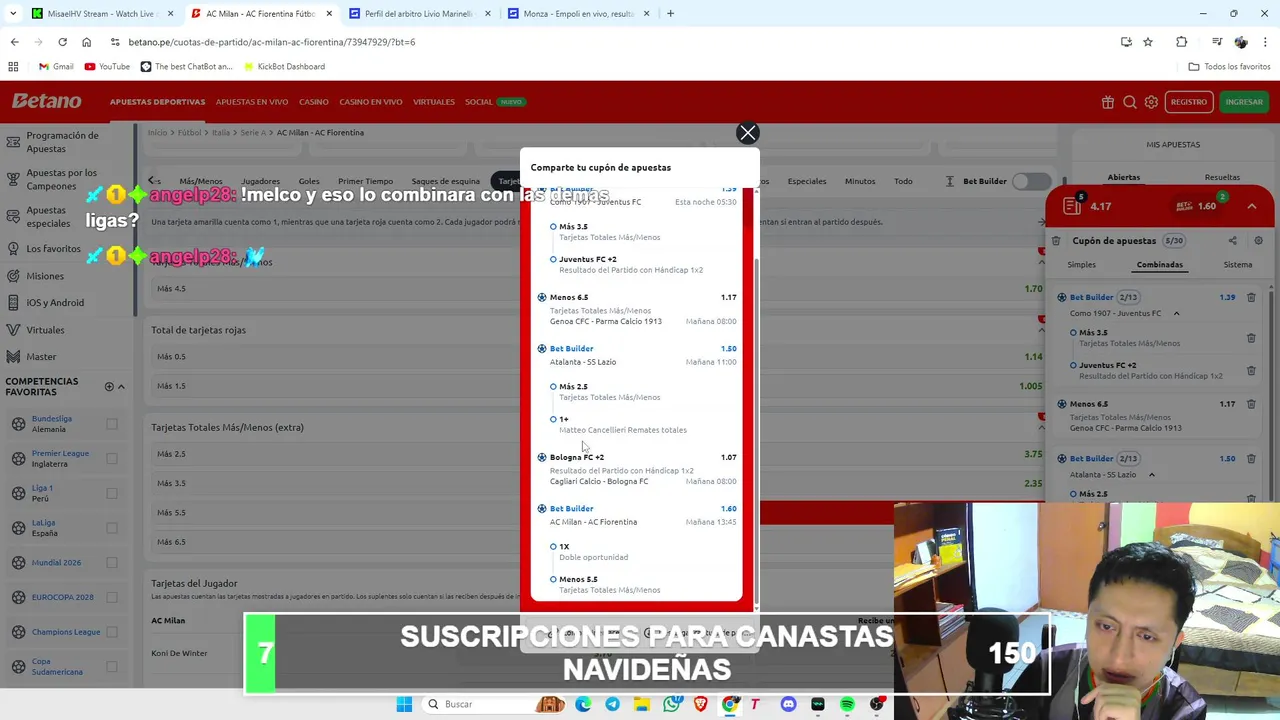Switch to Apuestas en Vivo section
This screenshot has width=1280, height=720.
(x=251, y=102)
